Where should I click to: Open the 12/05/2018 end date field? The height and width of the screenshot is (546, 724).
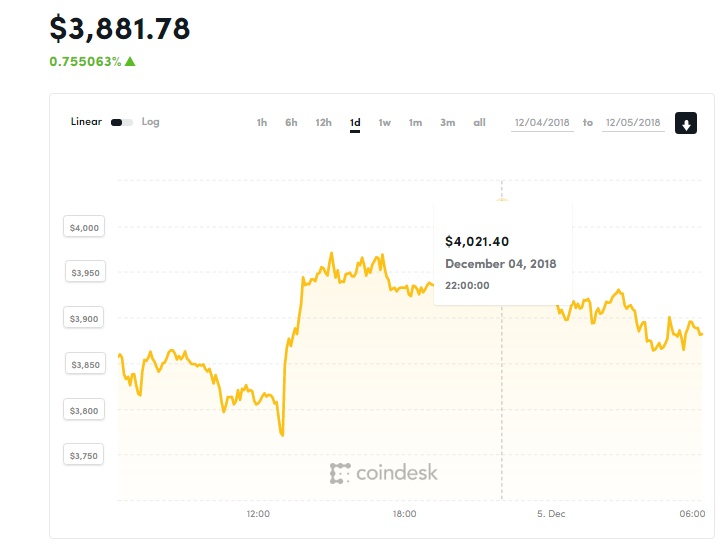pos(633,123)
